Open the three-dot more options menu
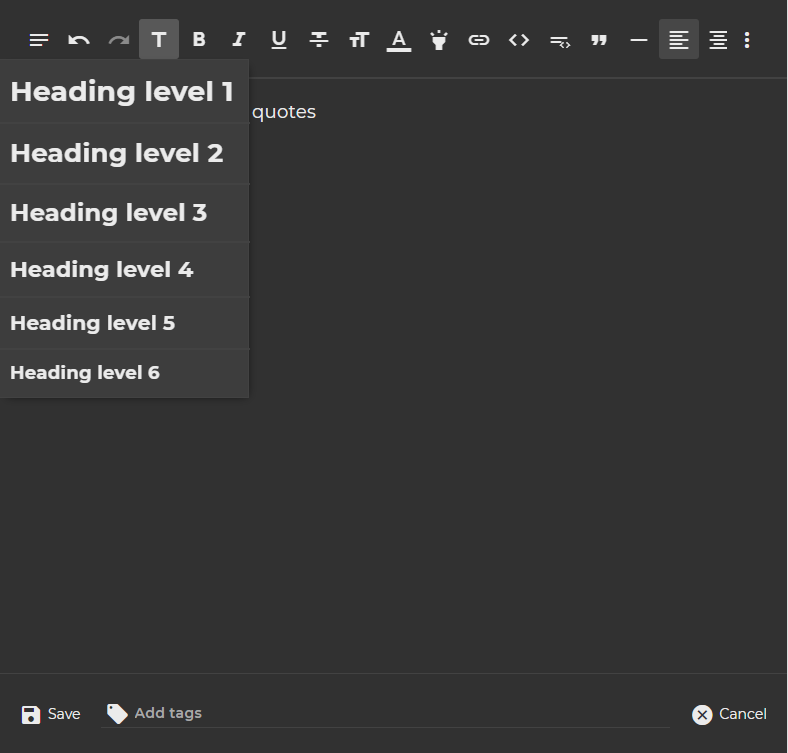This screenshot has height=753, width=788. (747, 40)
